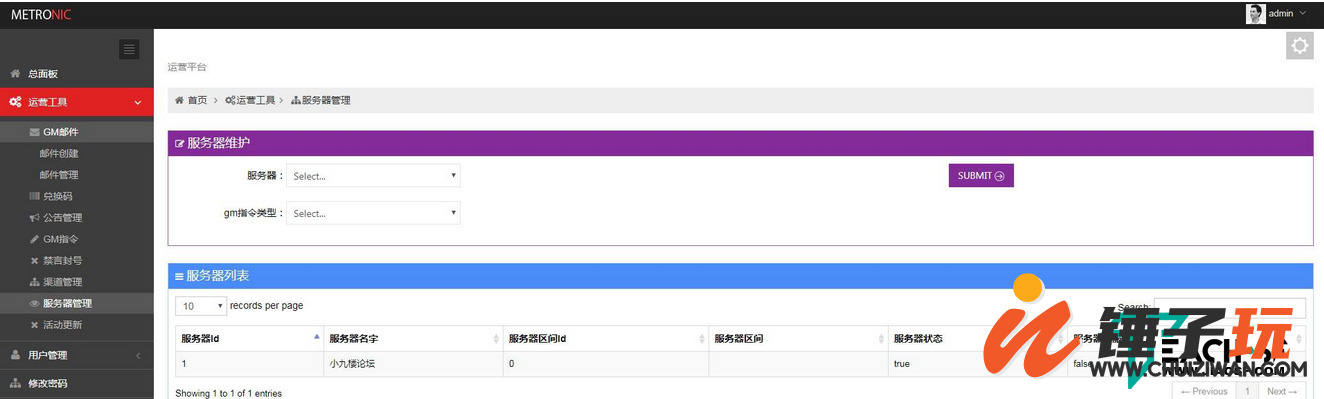The height and width of the screenshot is (399, 1324).
Task: Open the records per page dropdown
Action: click(201, 306)
